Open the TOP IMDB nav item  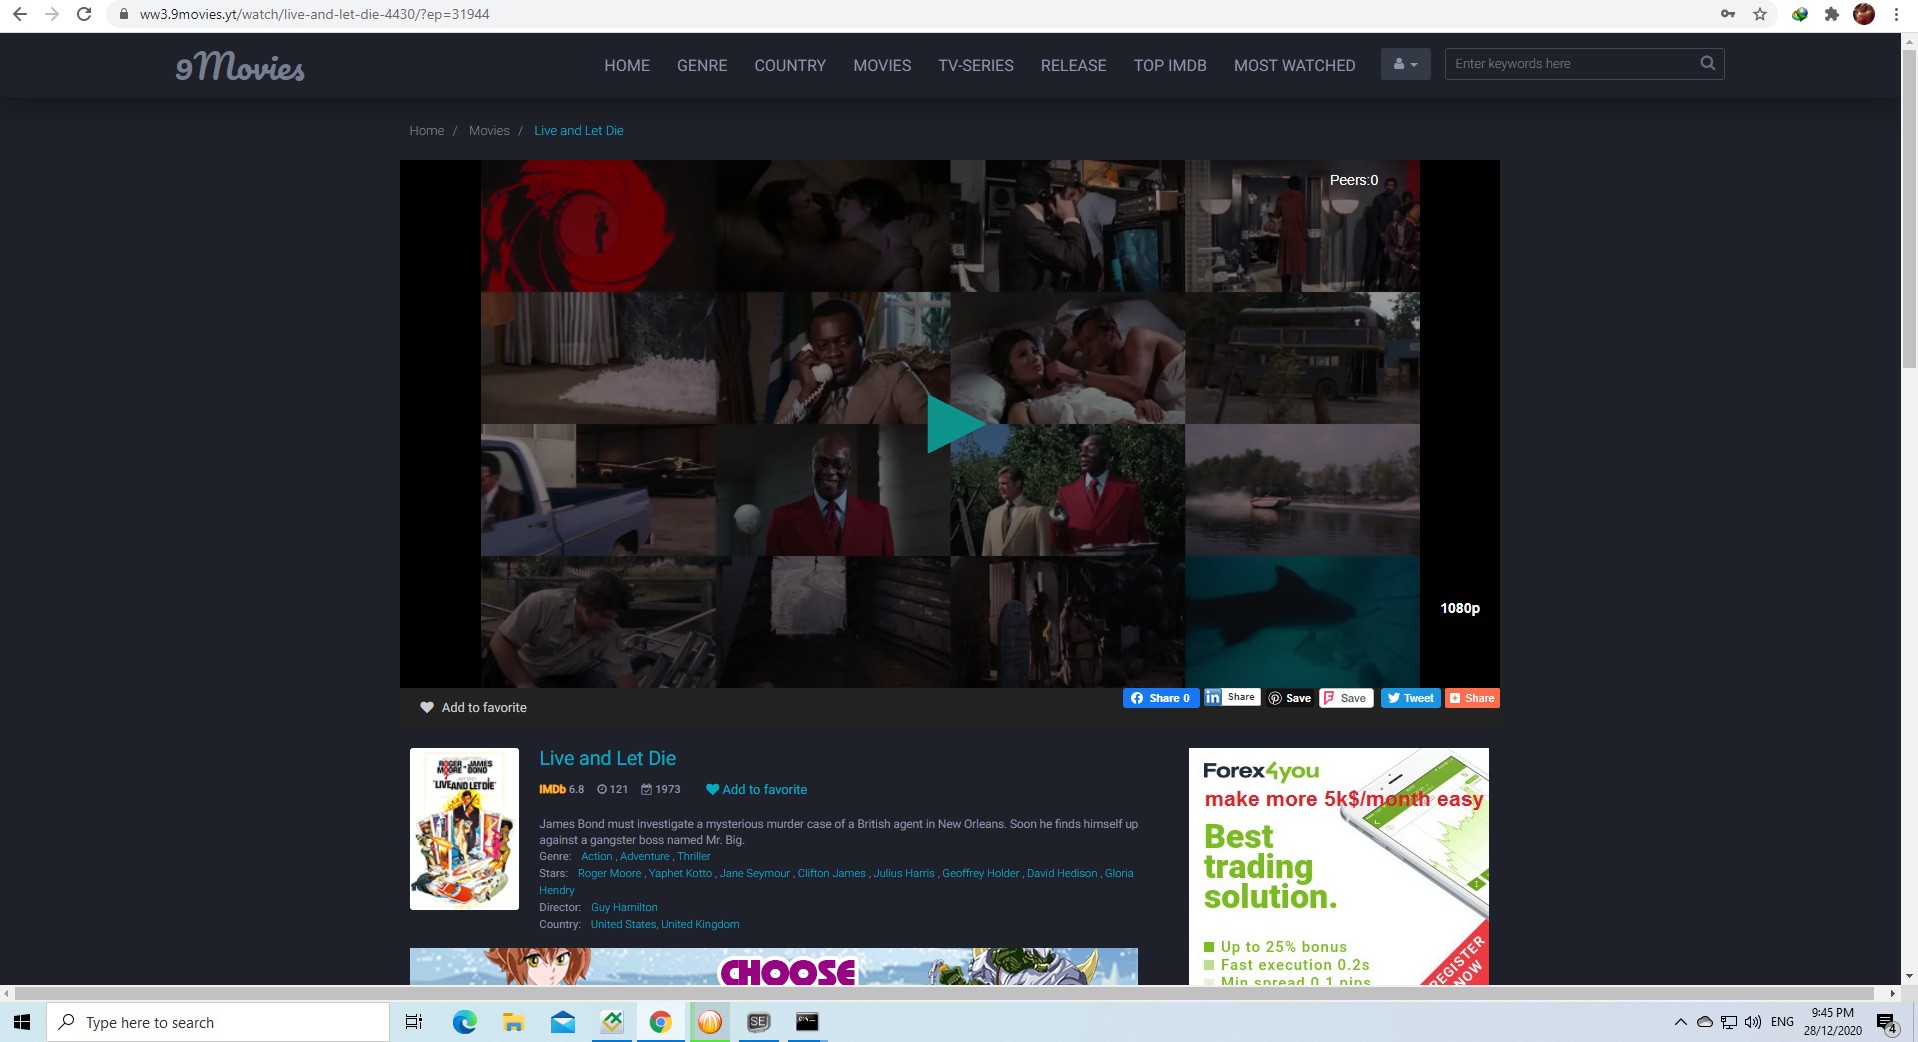coord(1170,65)
